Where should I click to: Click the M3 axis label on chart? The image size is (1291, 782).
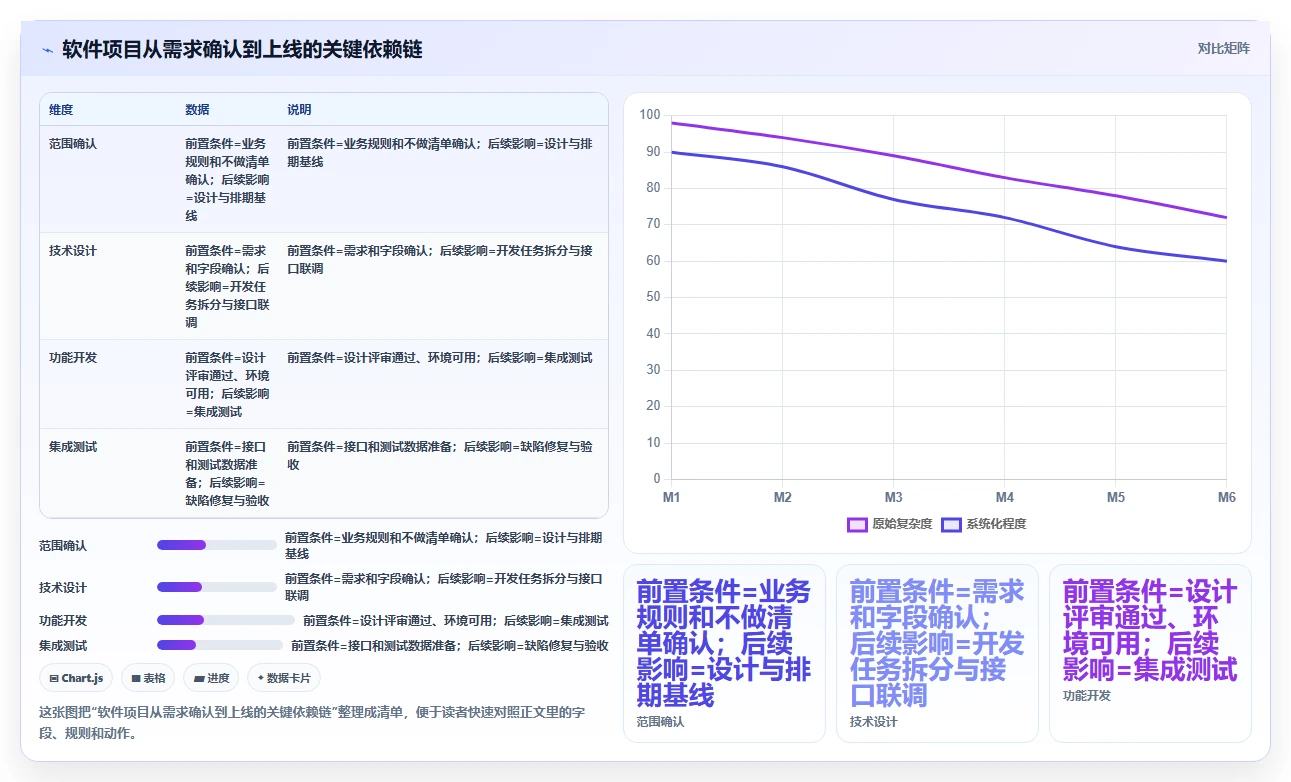(x=893, y=498)
